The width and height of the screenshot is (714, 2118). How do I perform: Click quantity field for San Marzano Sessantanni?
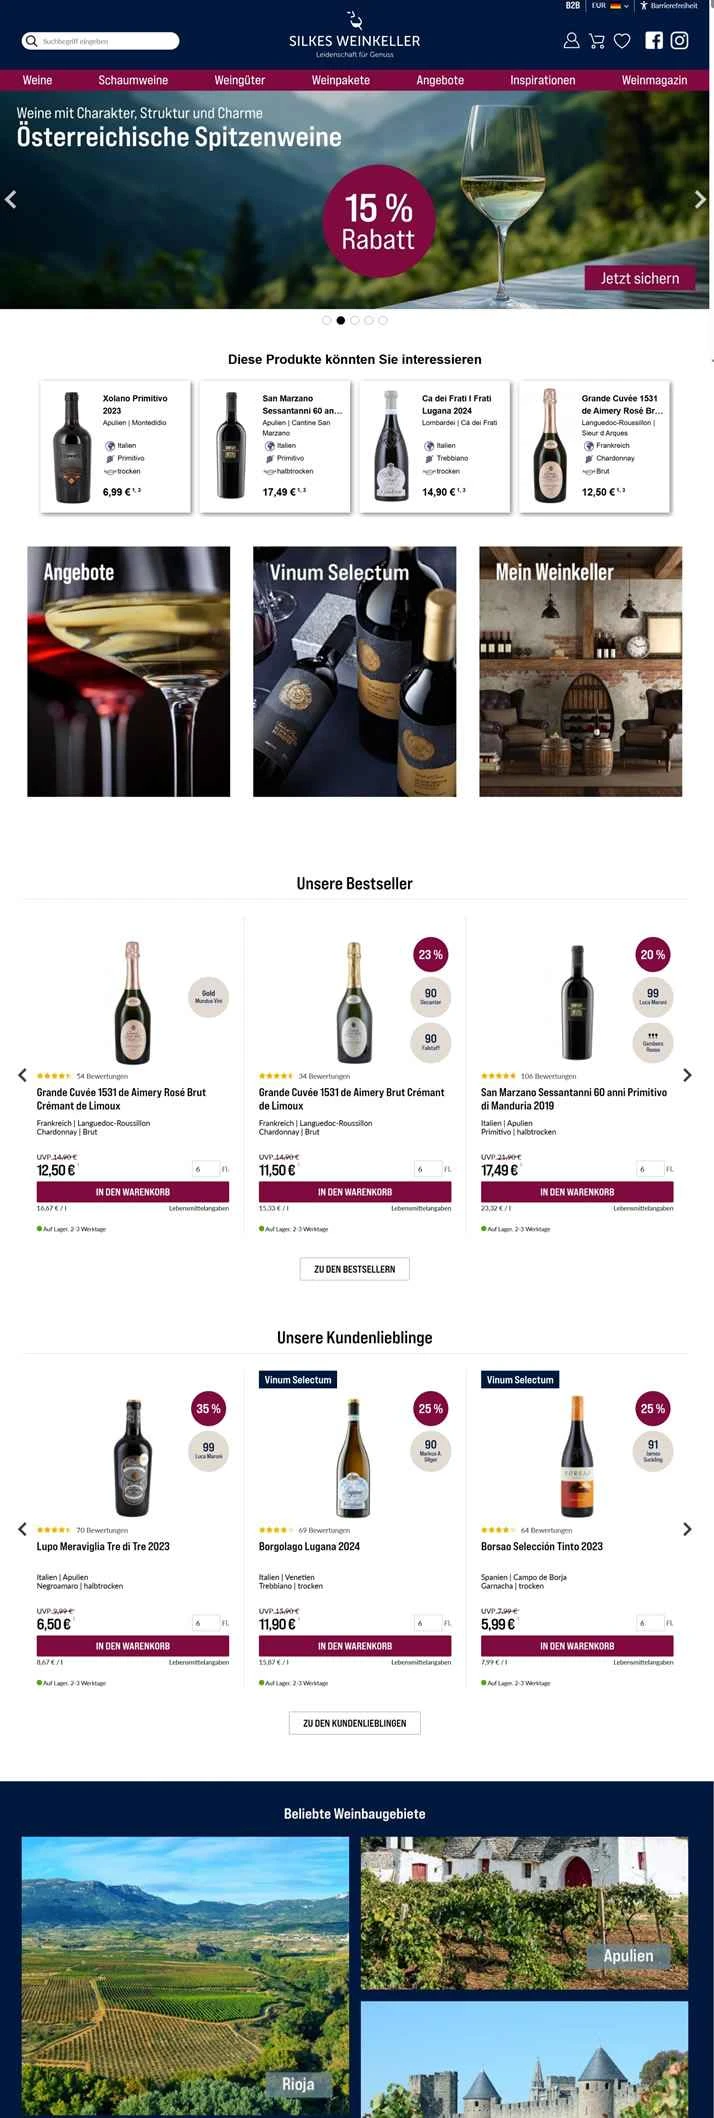[x=649, y=1169]
